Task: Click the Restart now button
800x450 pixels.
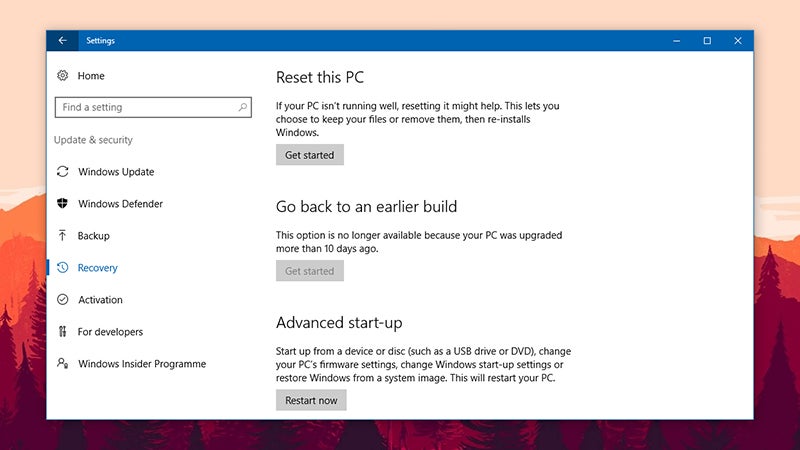Action: [x=311, y=400]
